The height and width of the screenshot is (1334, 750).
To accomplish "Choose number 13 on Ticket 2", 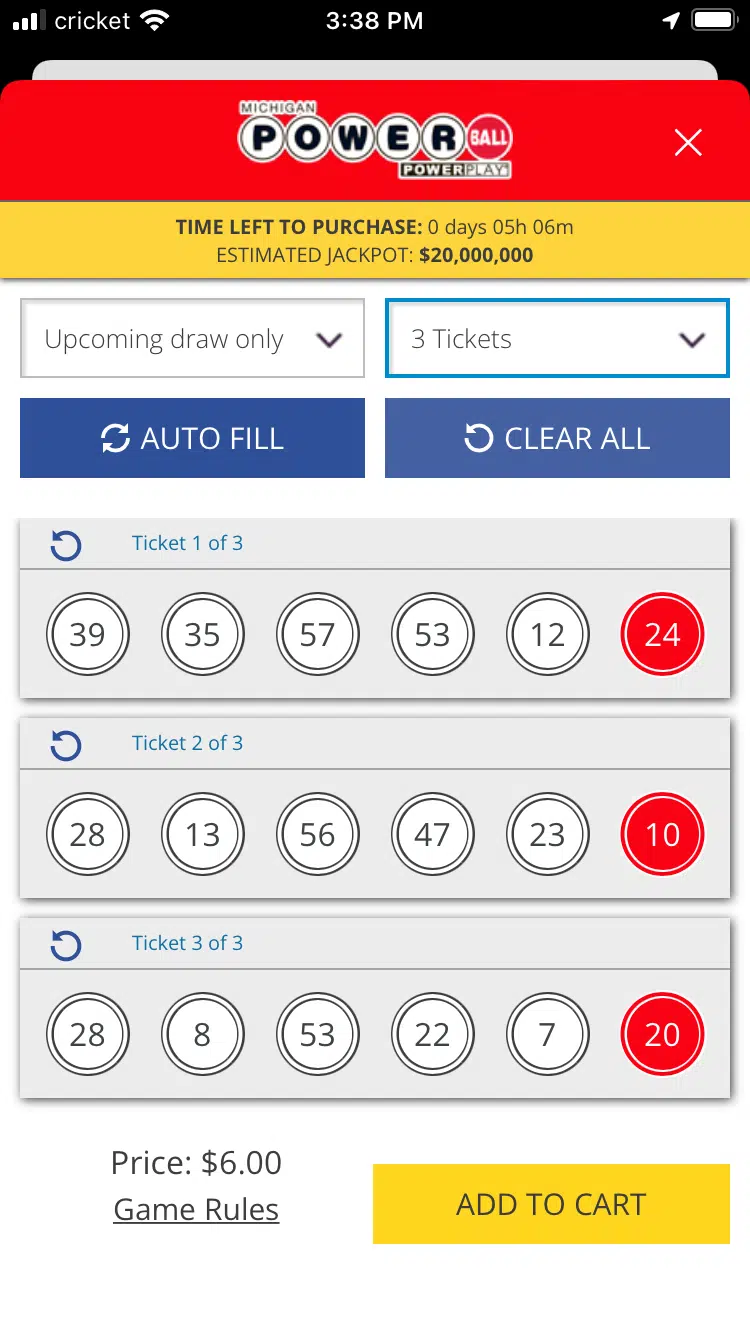I will pyautogui.click(x=202, y=835).
